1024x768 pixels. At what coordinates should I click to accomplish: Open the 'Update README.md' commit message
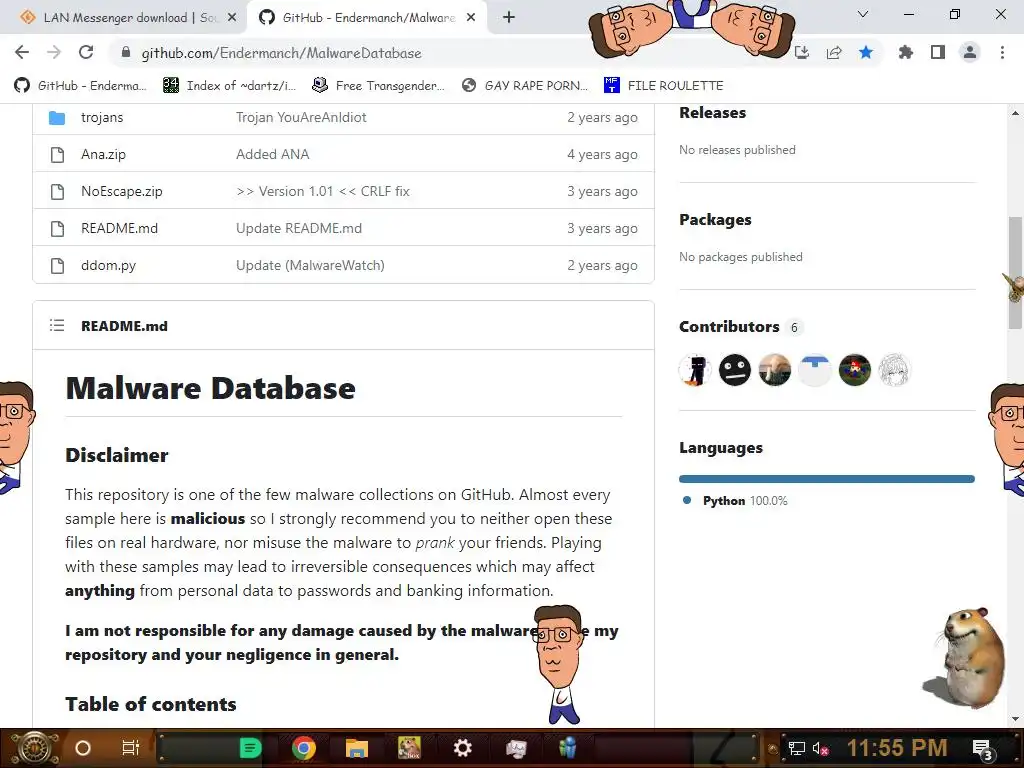point(298,229)
